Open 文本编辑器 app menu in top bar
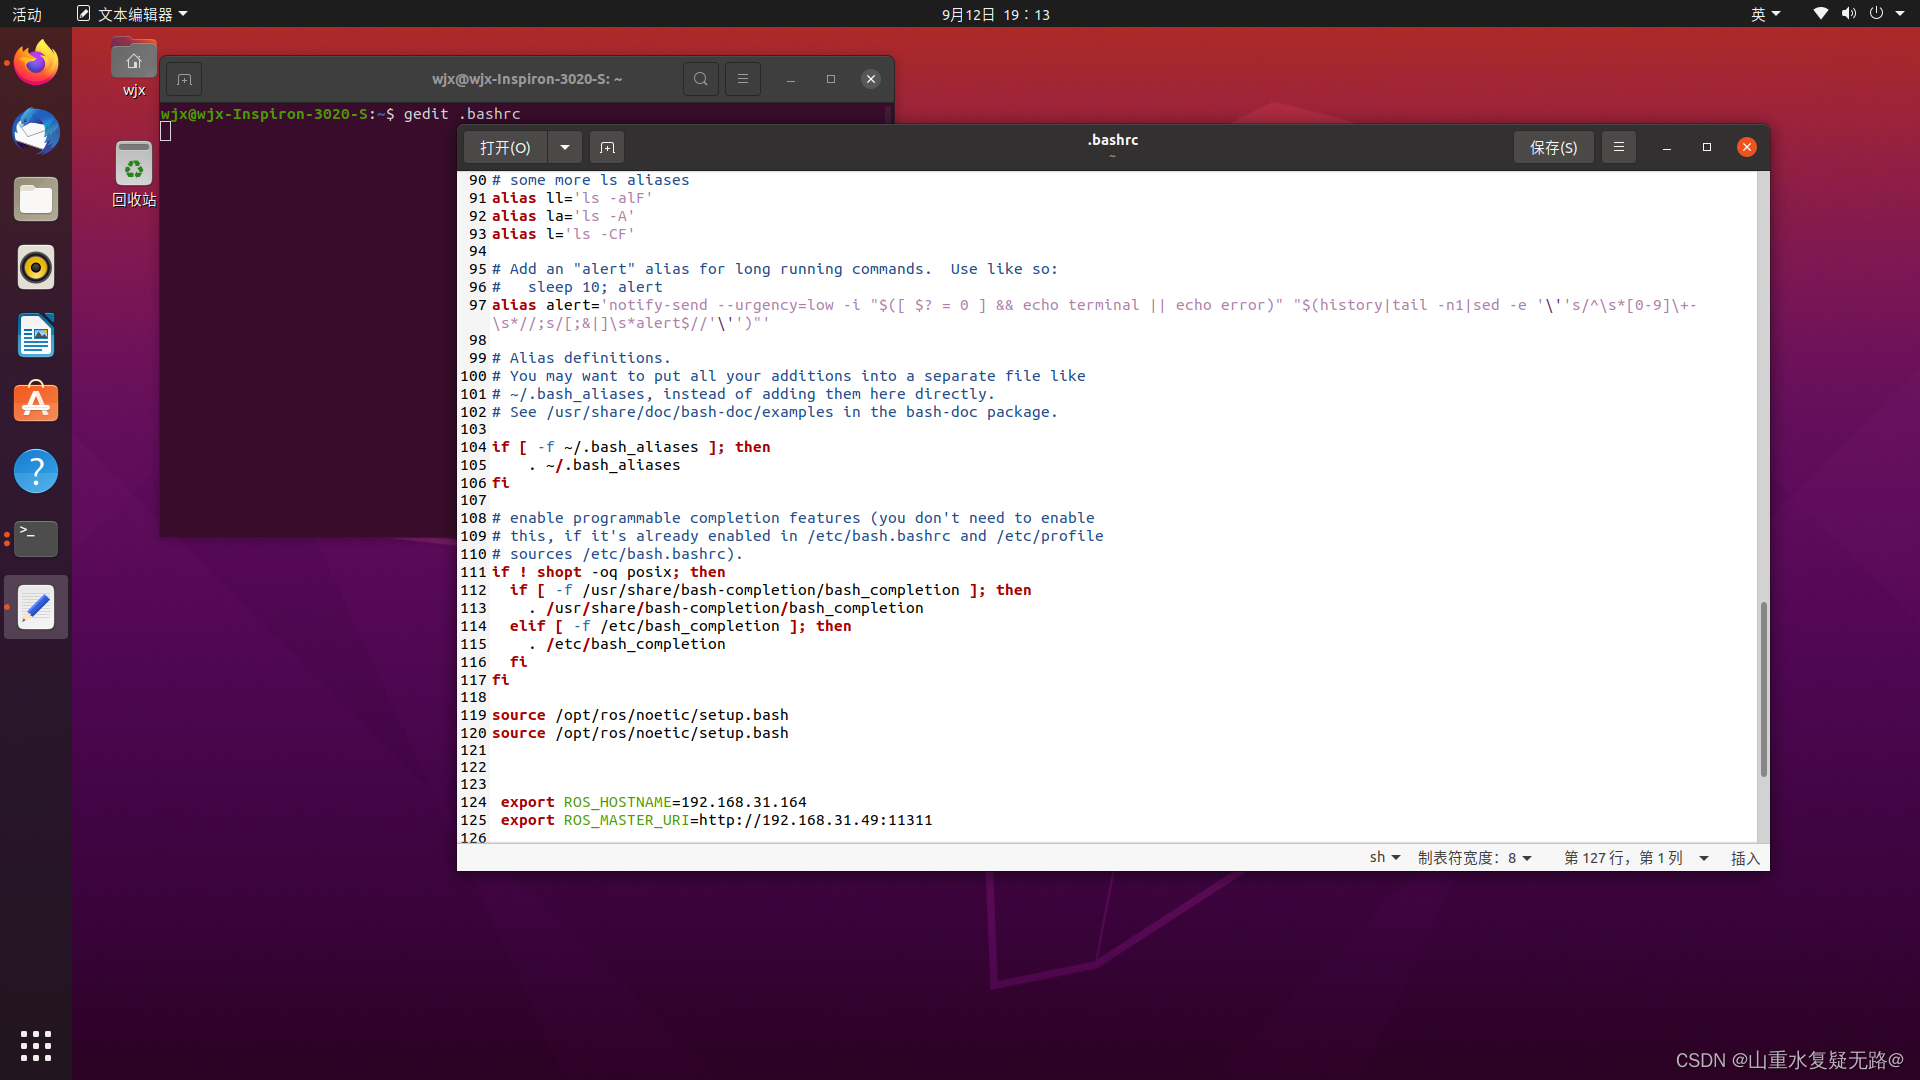Screen dimensions: 1920x1080 click(x=132, y=14)
